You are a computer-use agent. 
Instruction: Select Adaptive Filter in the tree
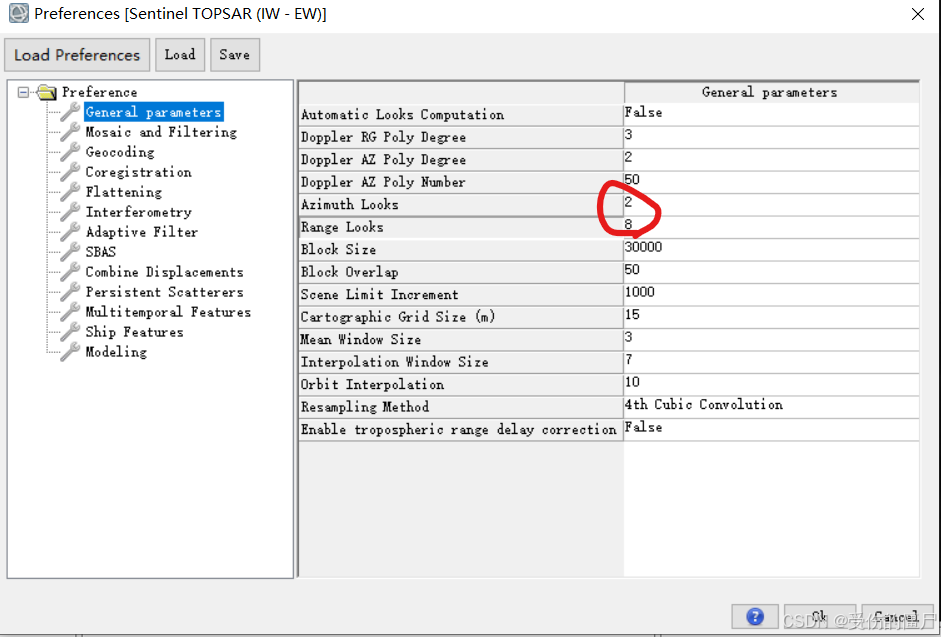click(x=141, y=232)
